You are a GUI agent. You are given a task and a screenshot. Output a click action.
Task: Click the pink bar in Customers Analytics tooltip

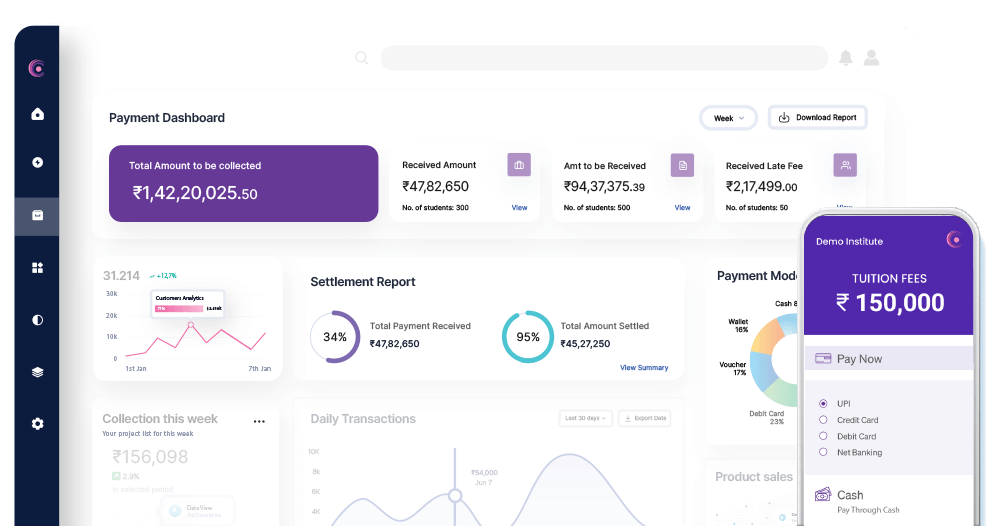tap(180, 309)
